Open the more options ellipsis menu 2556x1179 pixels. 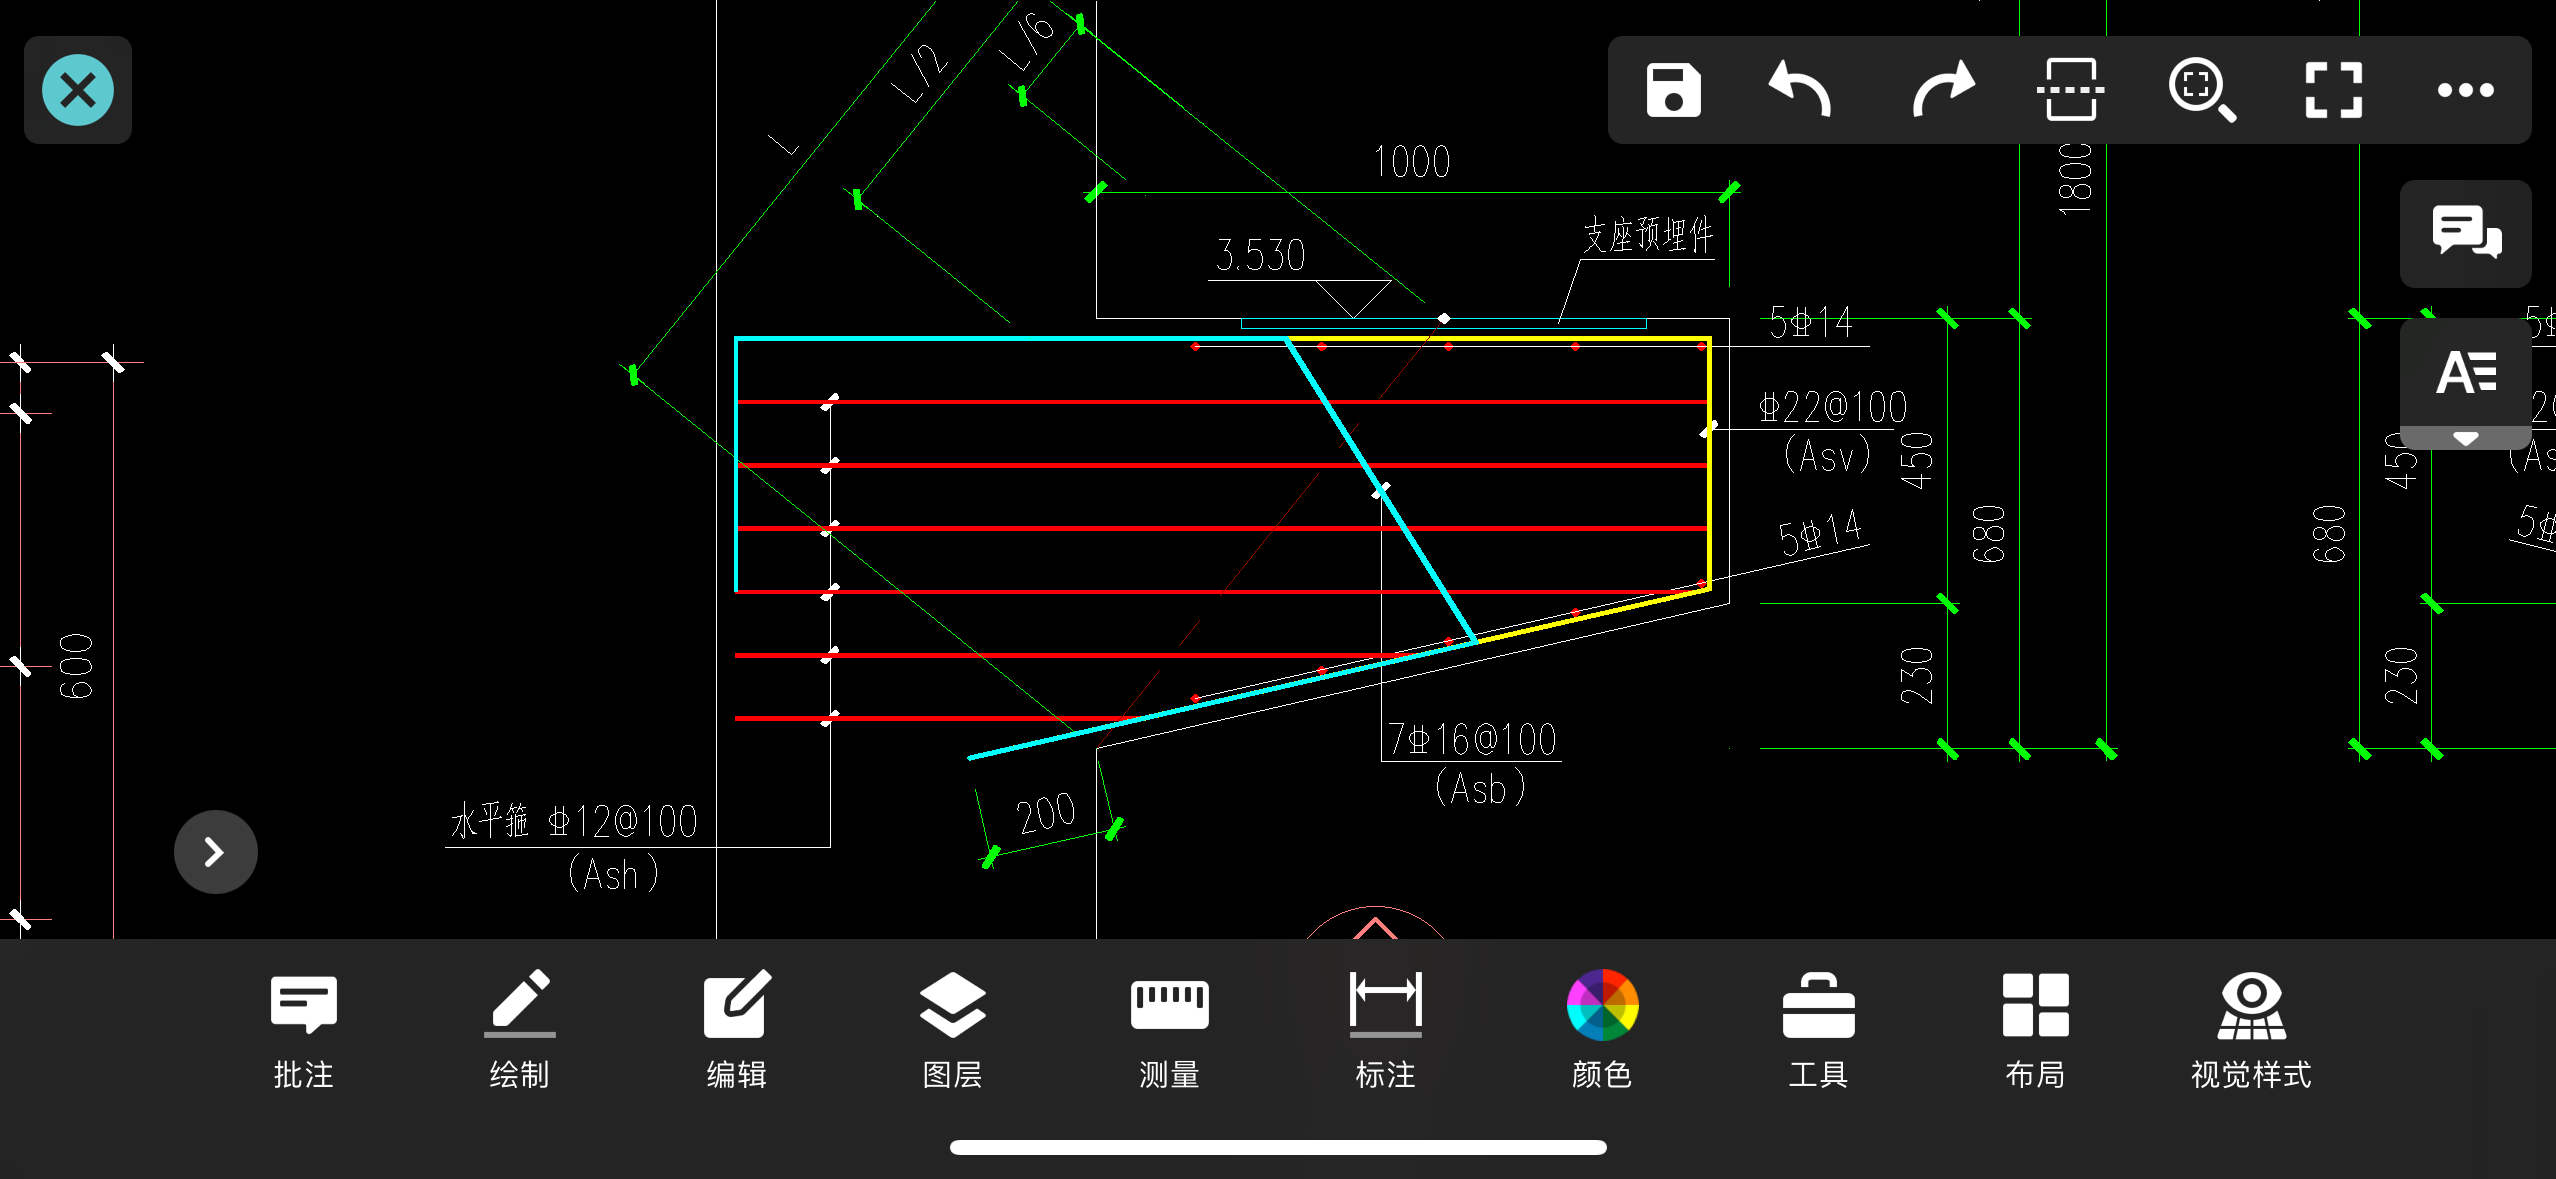pos(2465,90)
